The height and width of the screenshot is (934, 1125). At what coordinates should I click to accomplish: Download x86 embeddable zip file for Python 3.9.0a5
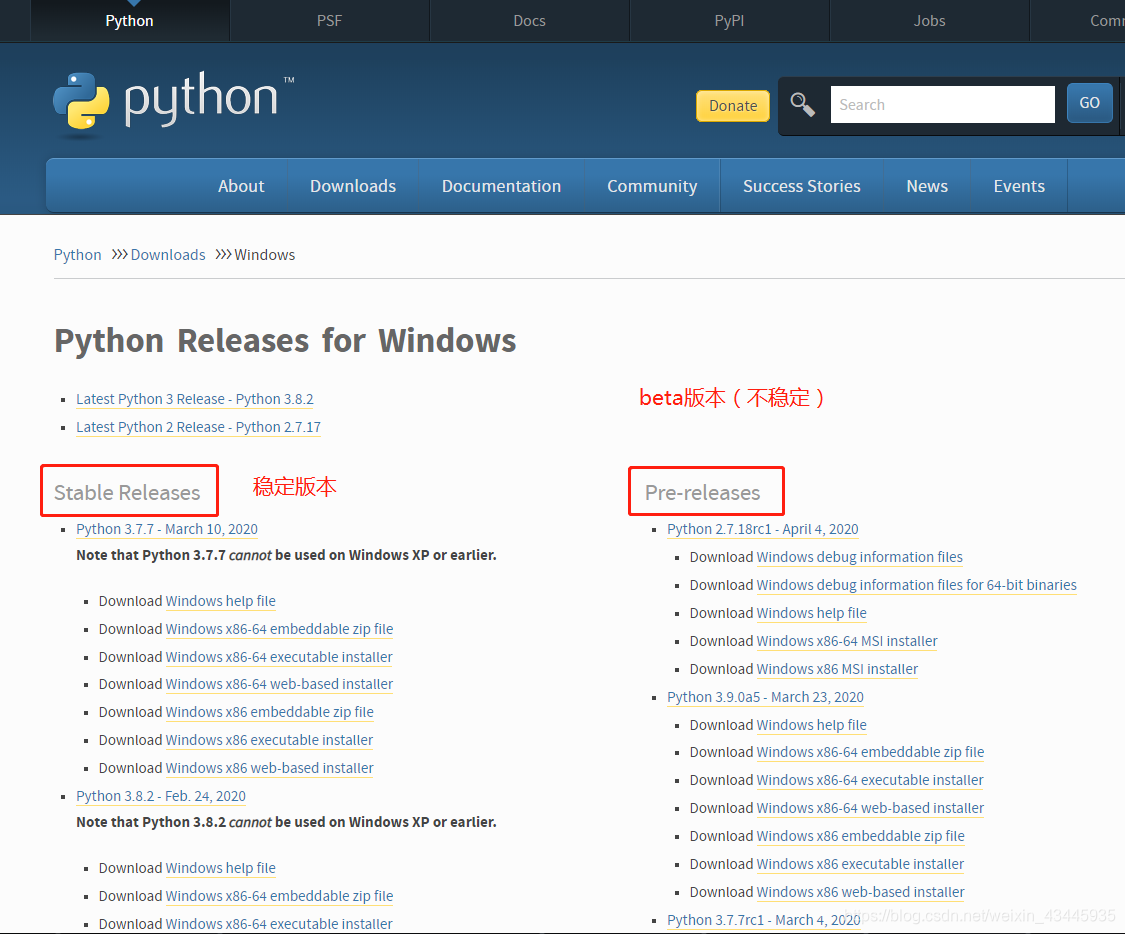860,836
